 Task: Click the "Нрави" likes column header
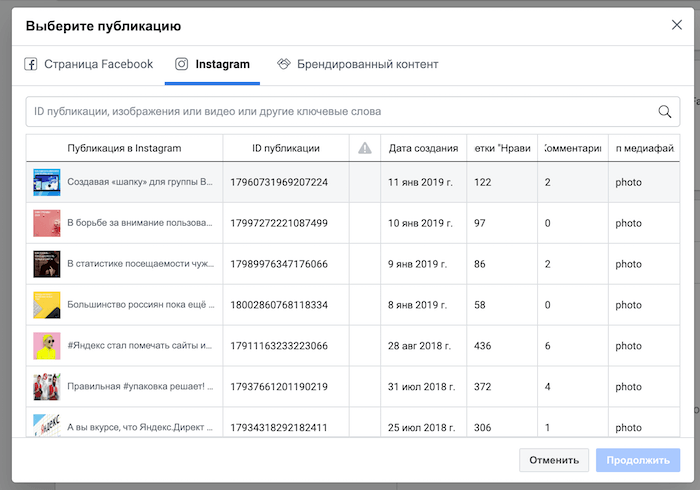click(502, 148)
